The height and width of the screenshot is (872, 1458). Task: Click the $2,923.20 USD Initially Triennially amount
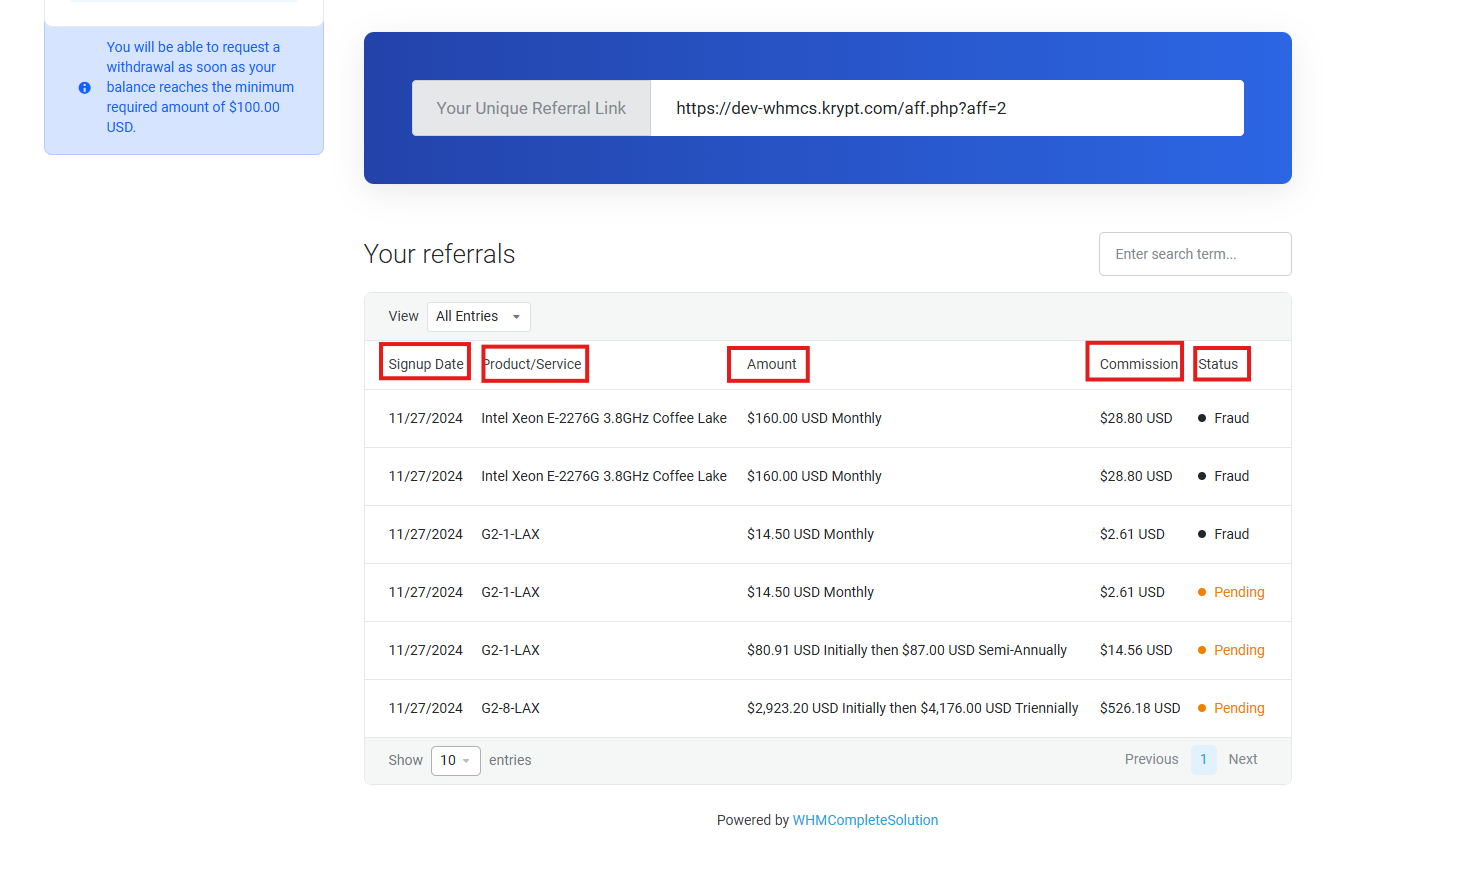click(913, 708)
